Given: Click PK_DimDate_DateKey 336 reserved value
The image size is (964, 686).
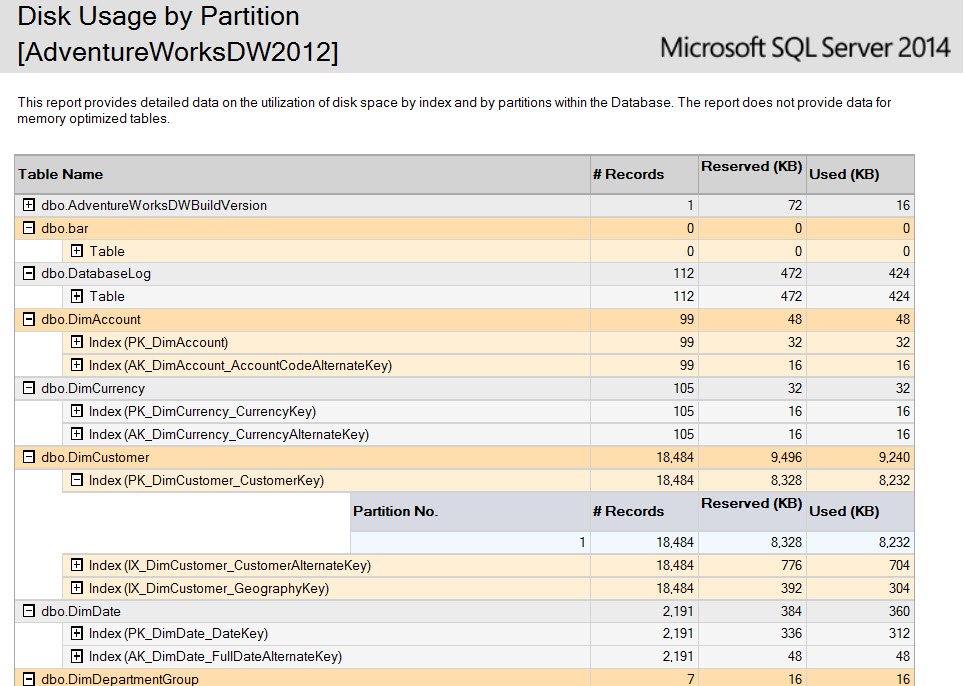Looking at the screenshot, I should [791, 634].
